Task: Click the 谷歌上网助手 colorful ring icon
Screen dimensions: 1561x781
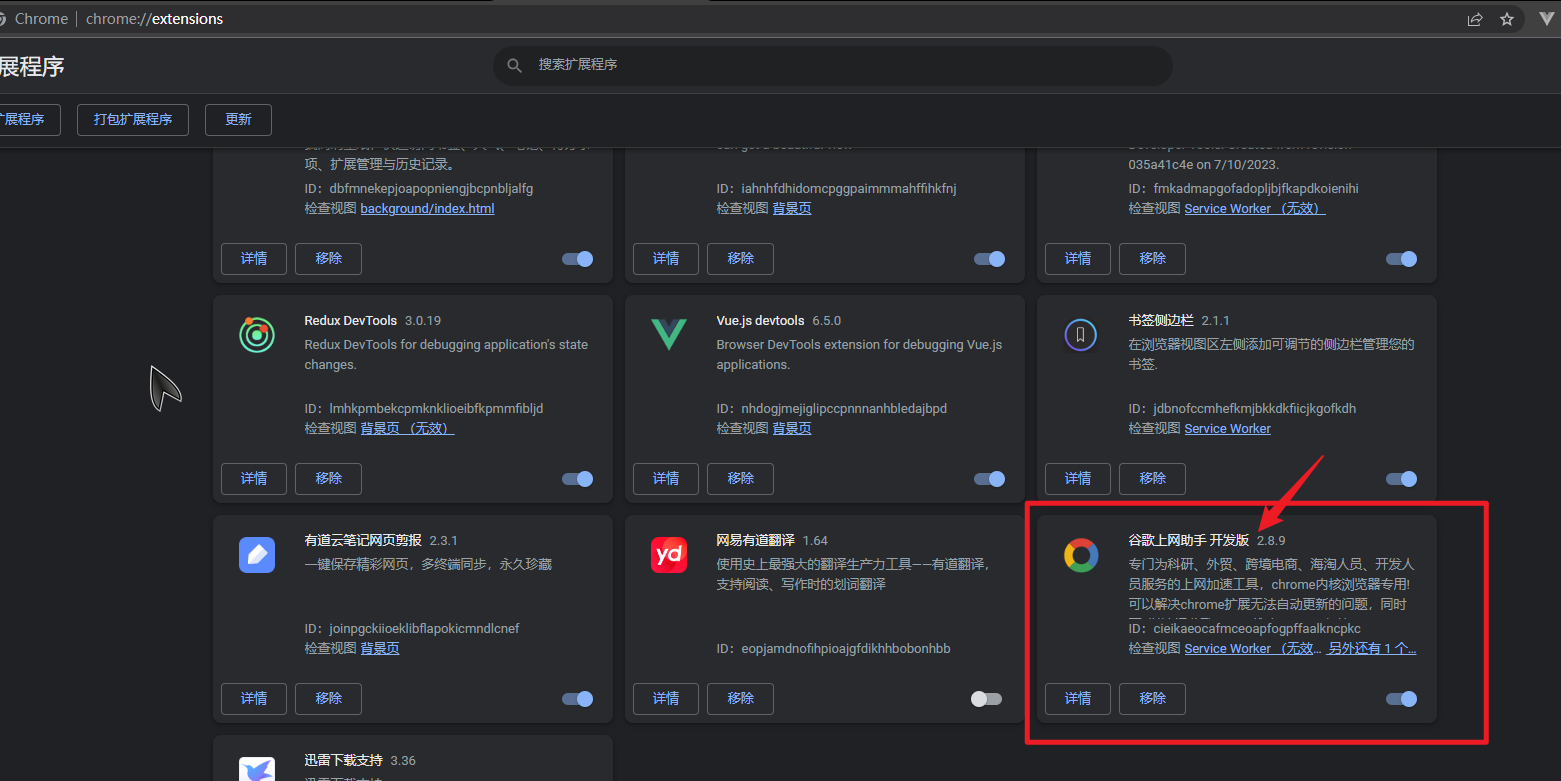Action: coord(1081,555)
